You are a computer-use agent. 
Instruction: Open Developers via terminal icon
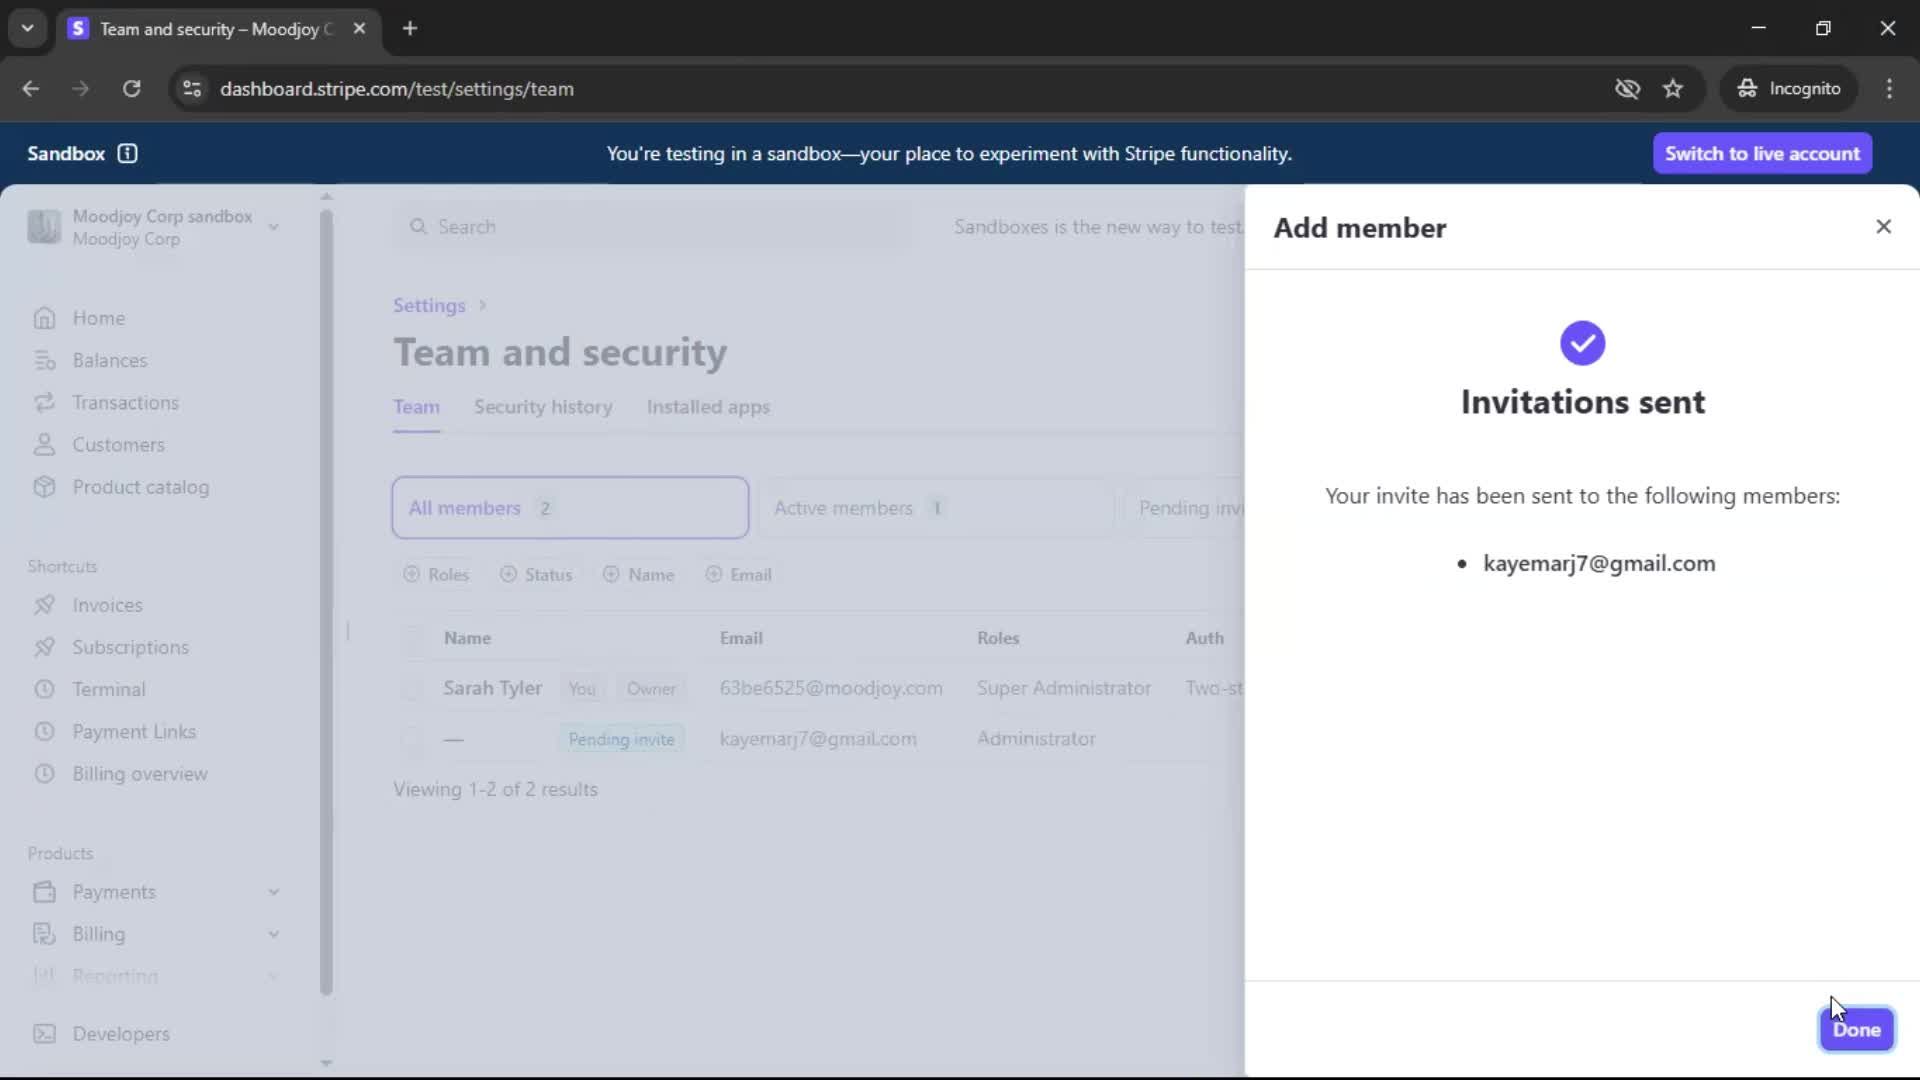(44, 1034)
